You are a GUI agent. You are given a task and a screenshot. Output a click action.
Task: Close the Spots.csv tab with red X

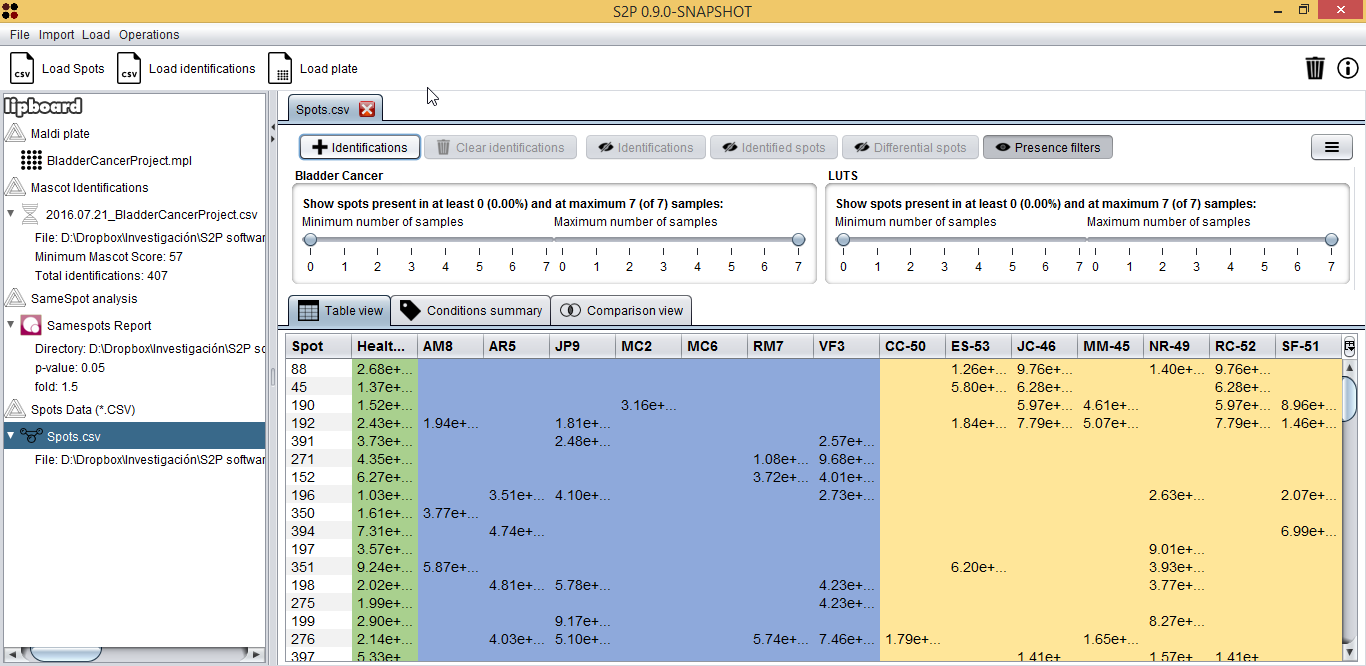coord(367,110)
